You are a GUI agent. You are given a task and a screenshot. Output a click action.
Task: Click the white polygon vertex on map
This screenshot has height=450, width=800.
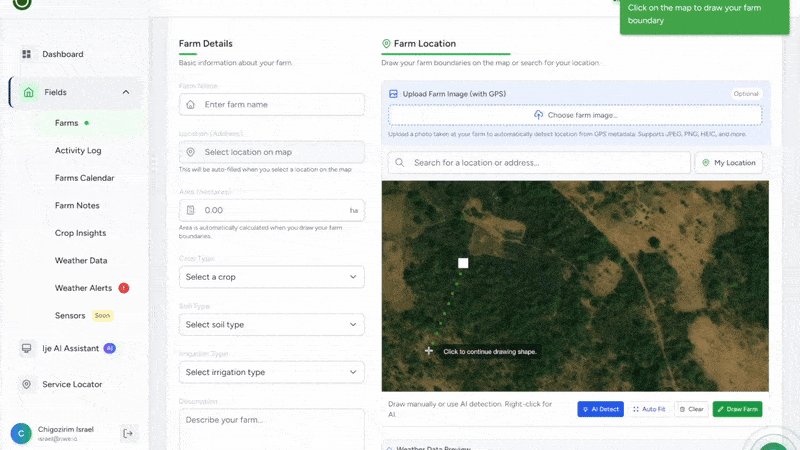(463, 263)
